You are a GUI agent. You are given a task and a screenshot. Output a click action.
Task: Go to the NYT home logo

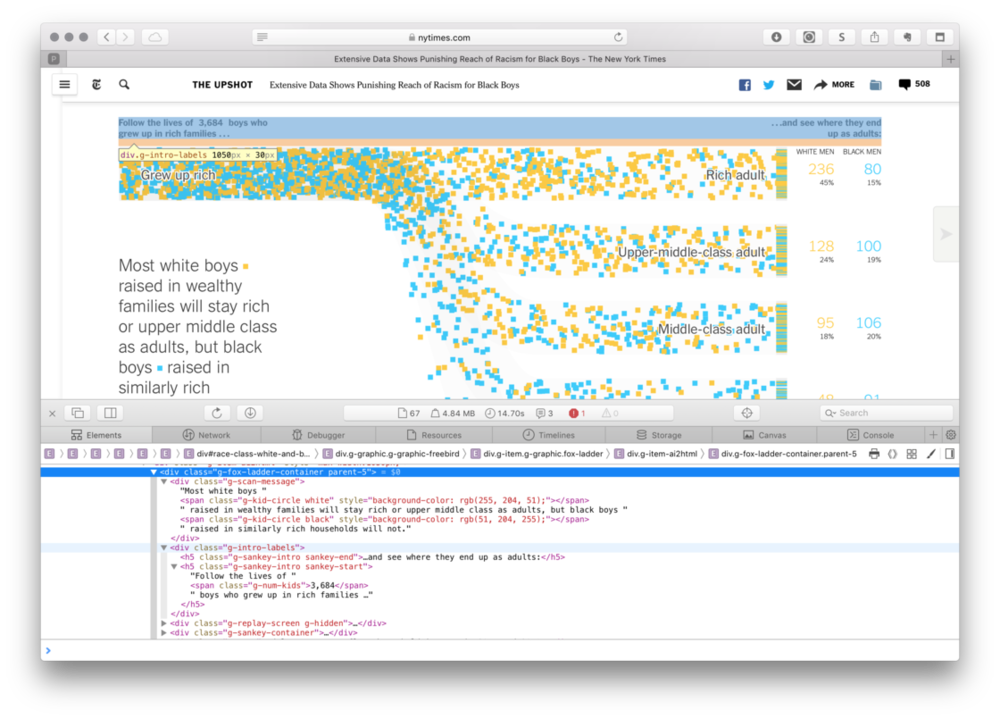pyautogui.click(x=96, y=84)
